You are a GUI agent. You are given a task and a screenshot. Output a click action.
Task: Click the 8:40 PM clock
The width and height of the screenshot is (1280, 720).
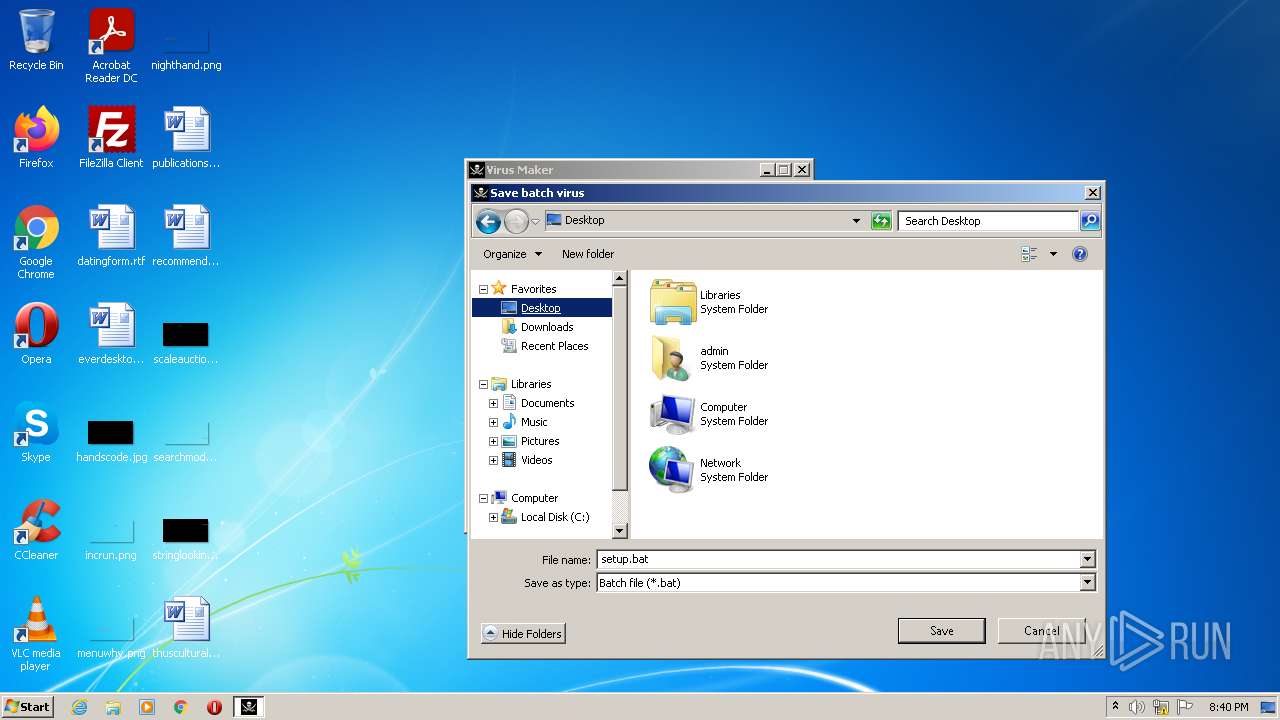1228,707
